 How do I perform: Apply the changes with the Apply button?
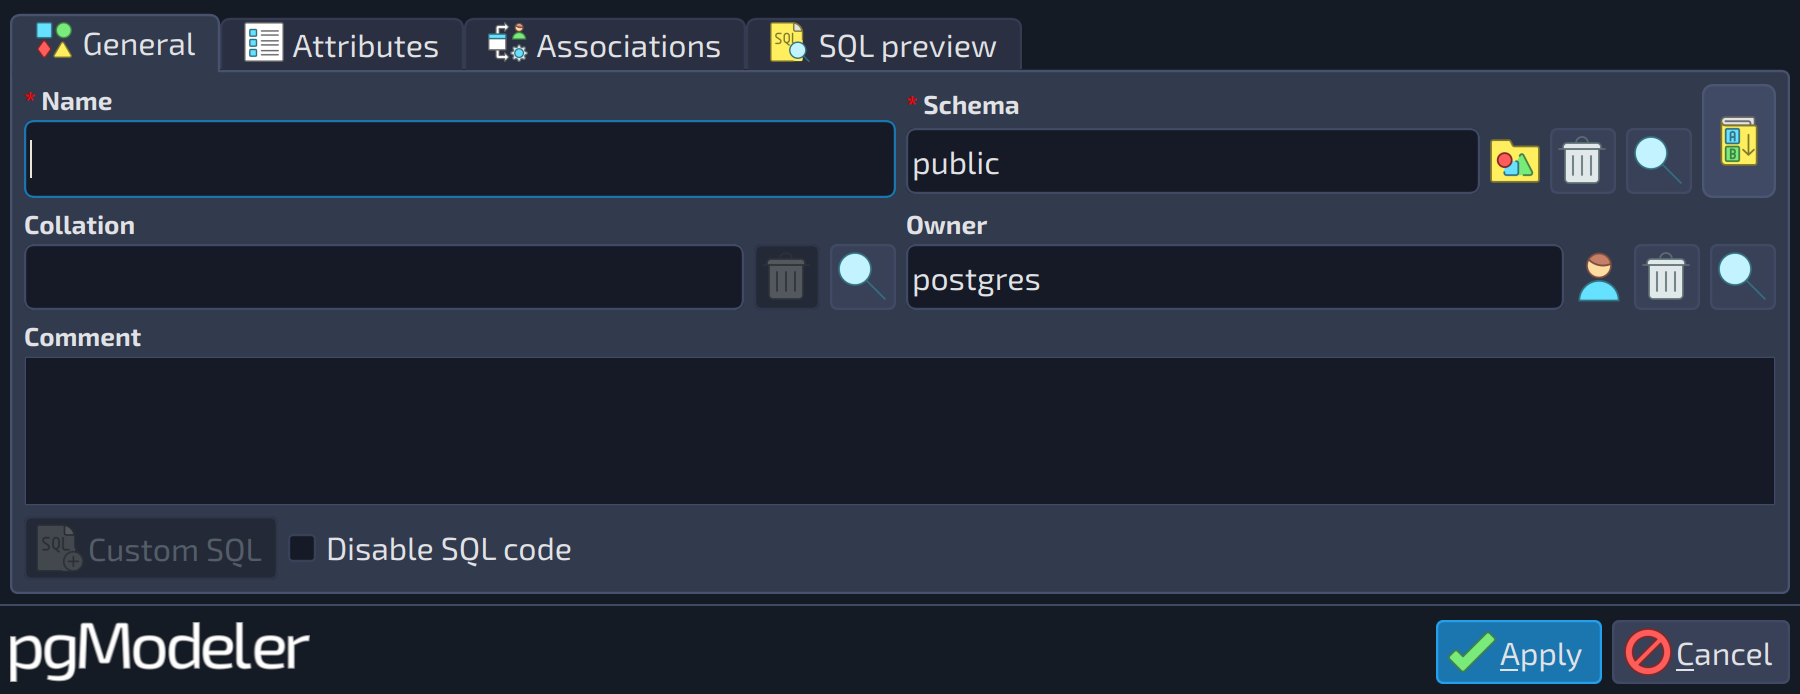coord(1518,652)
